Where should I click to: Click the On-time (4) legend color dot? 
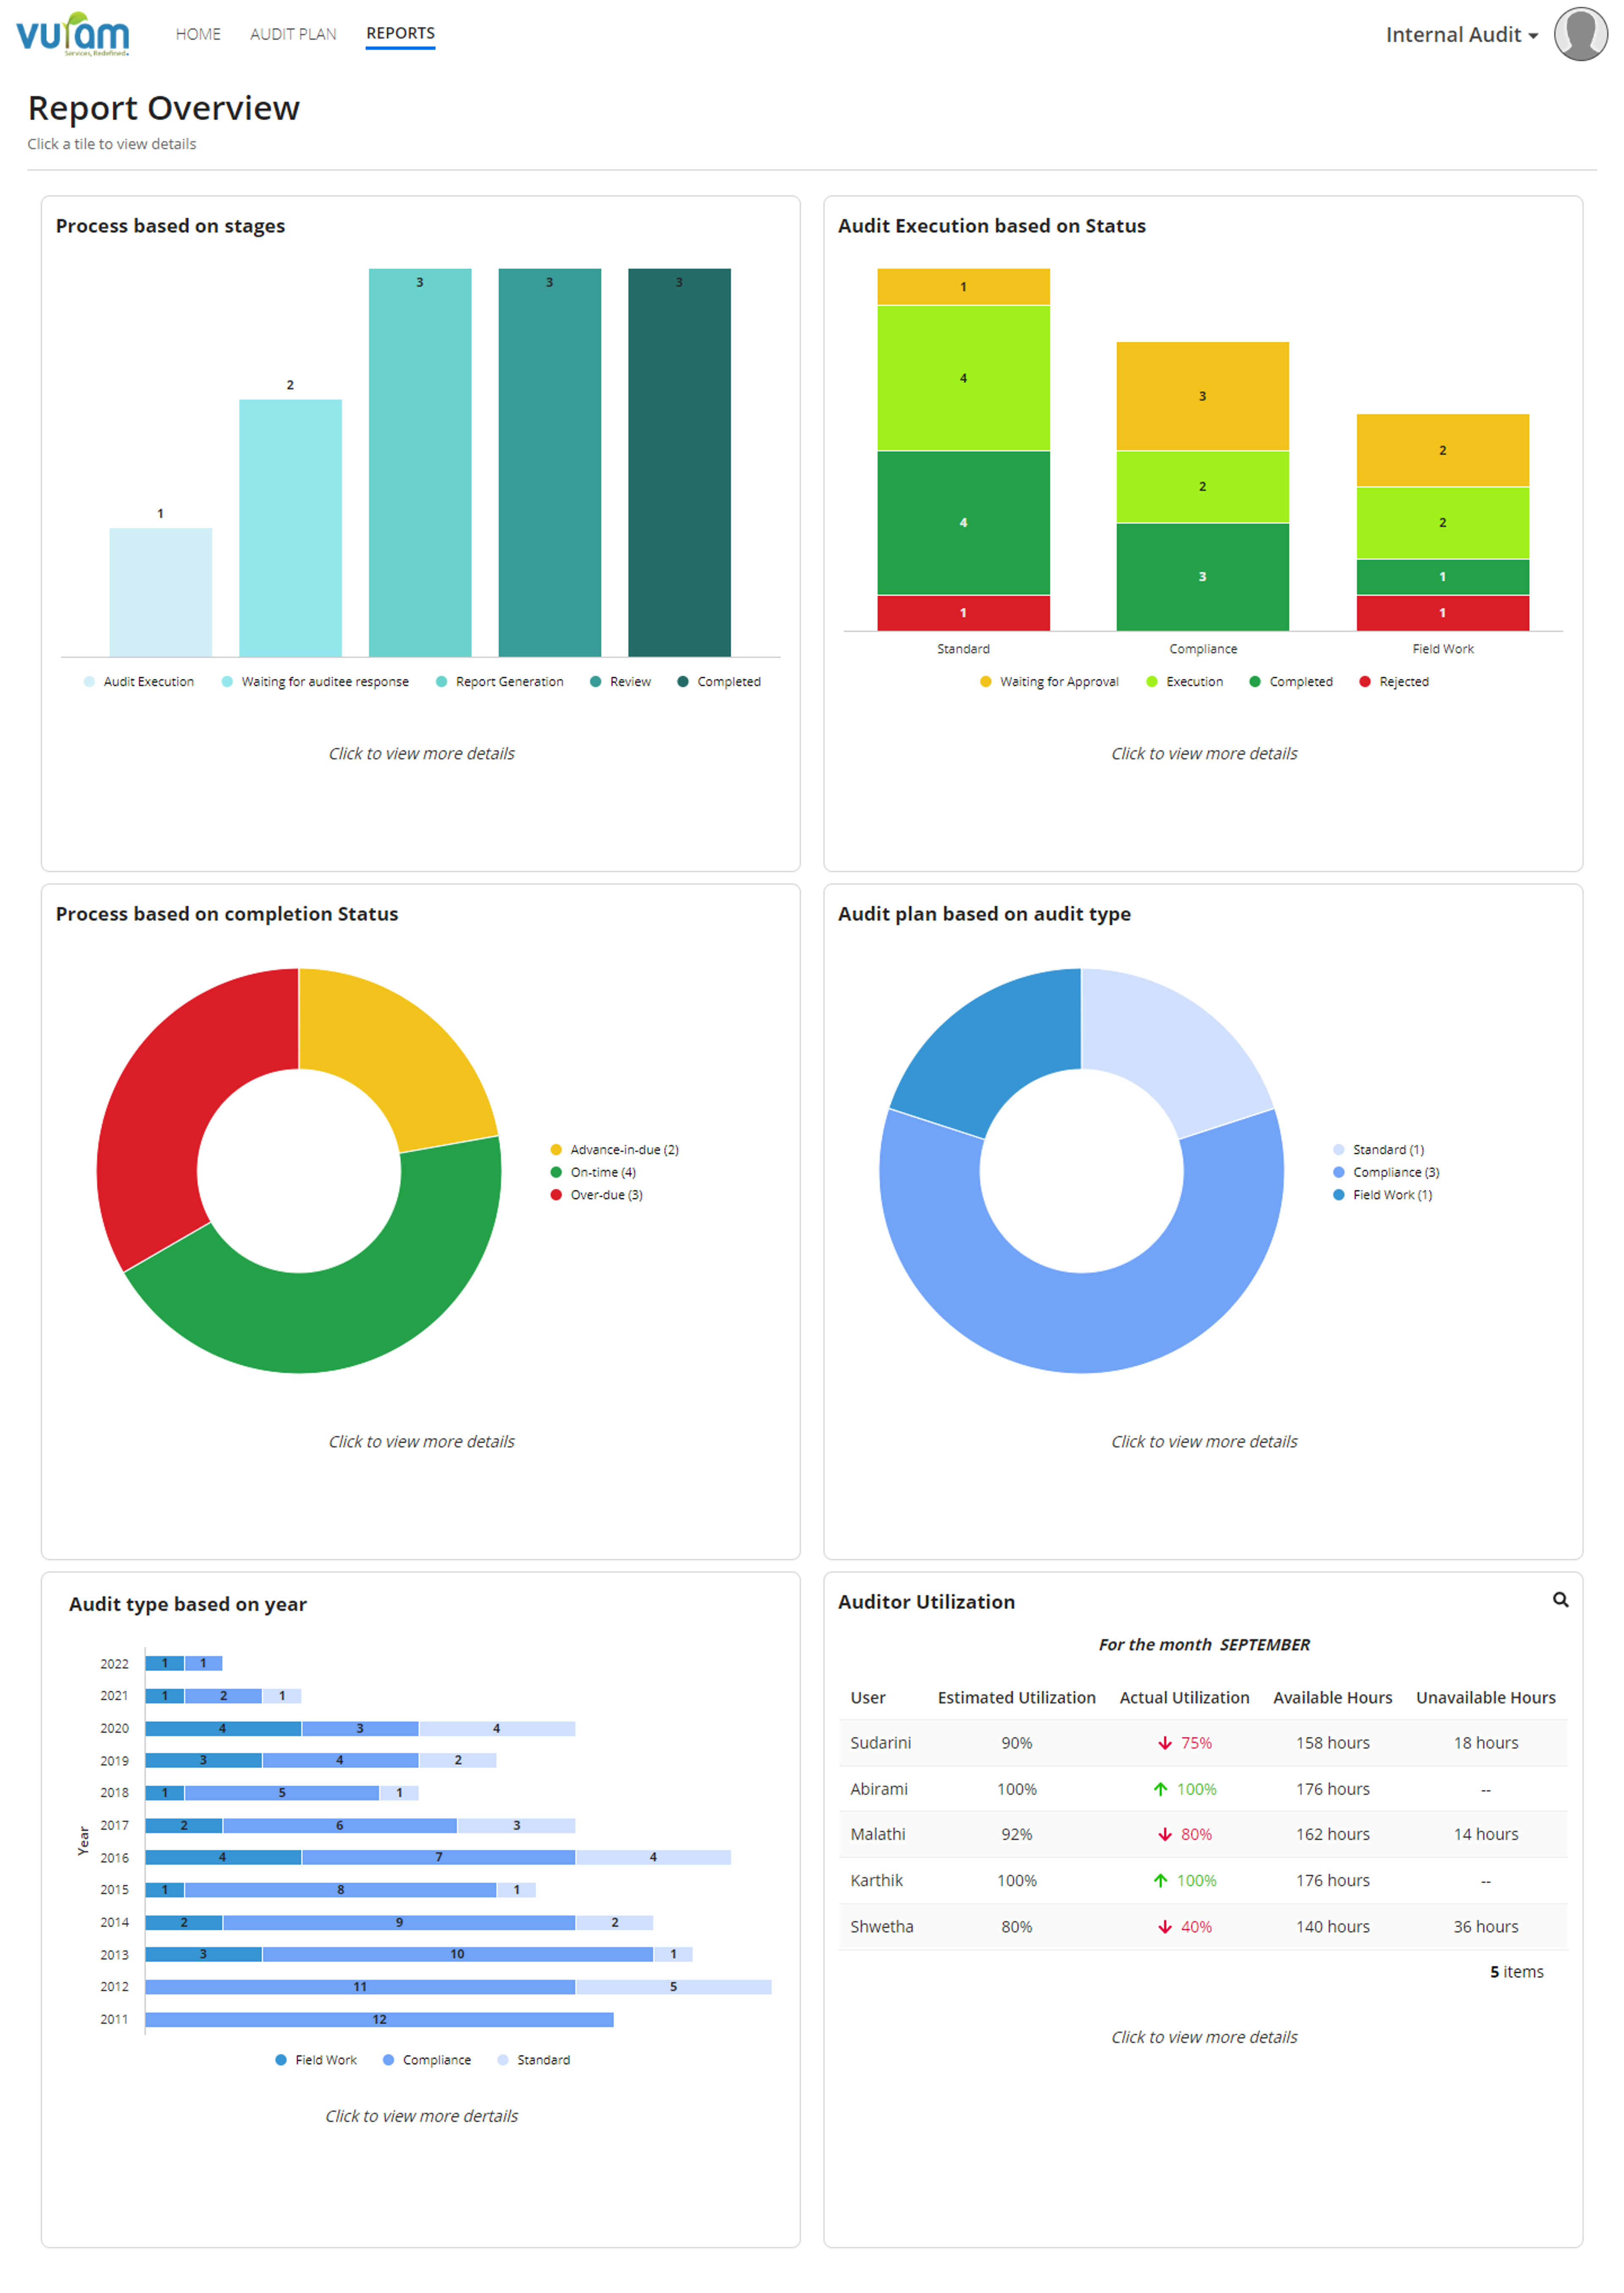[x=556, y=1172]
